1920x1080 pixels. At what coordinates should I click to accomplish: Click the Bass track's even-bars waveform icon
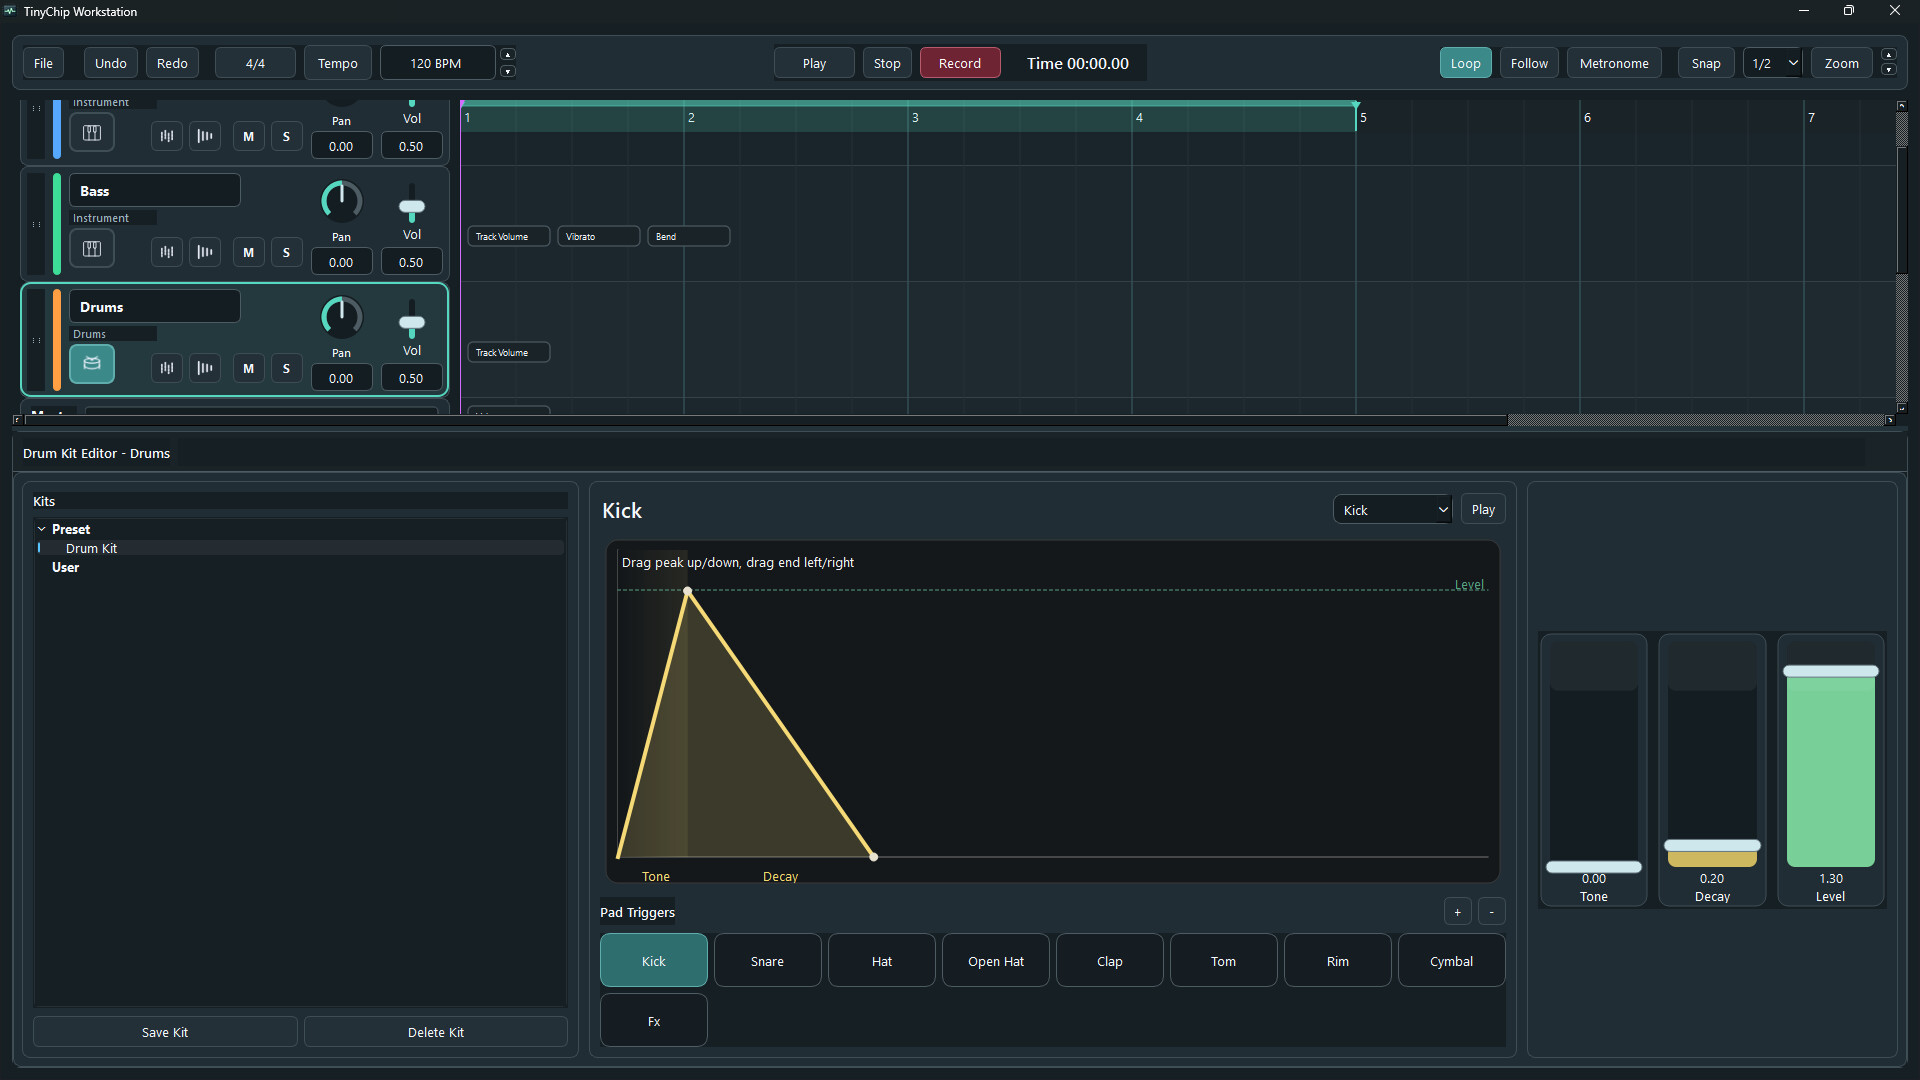(167, 253)
